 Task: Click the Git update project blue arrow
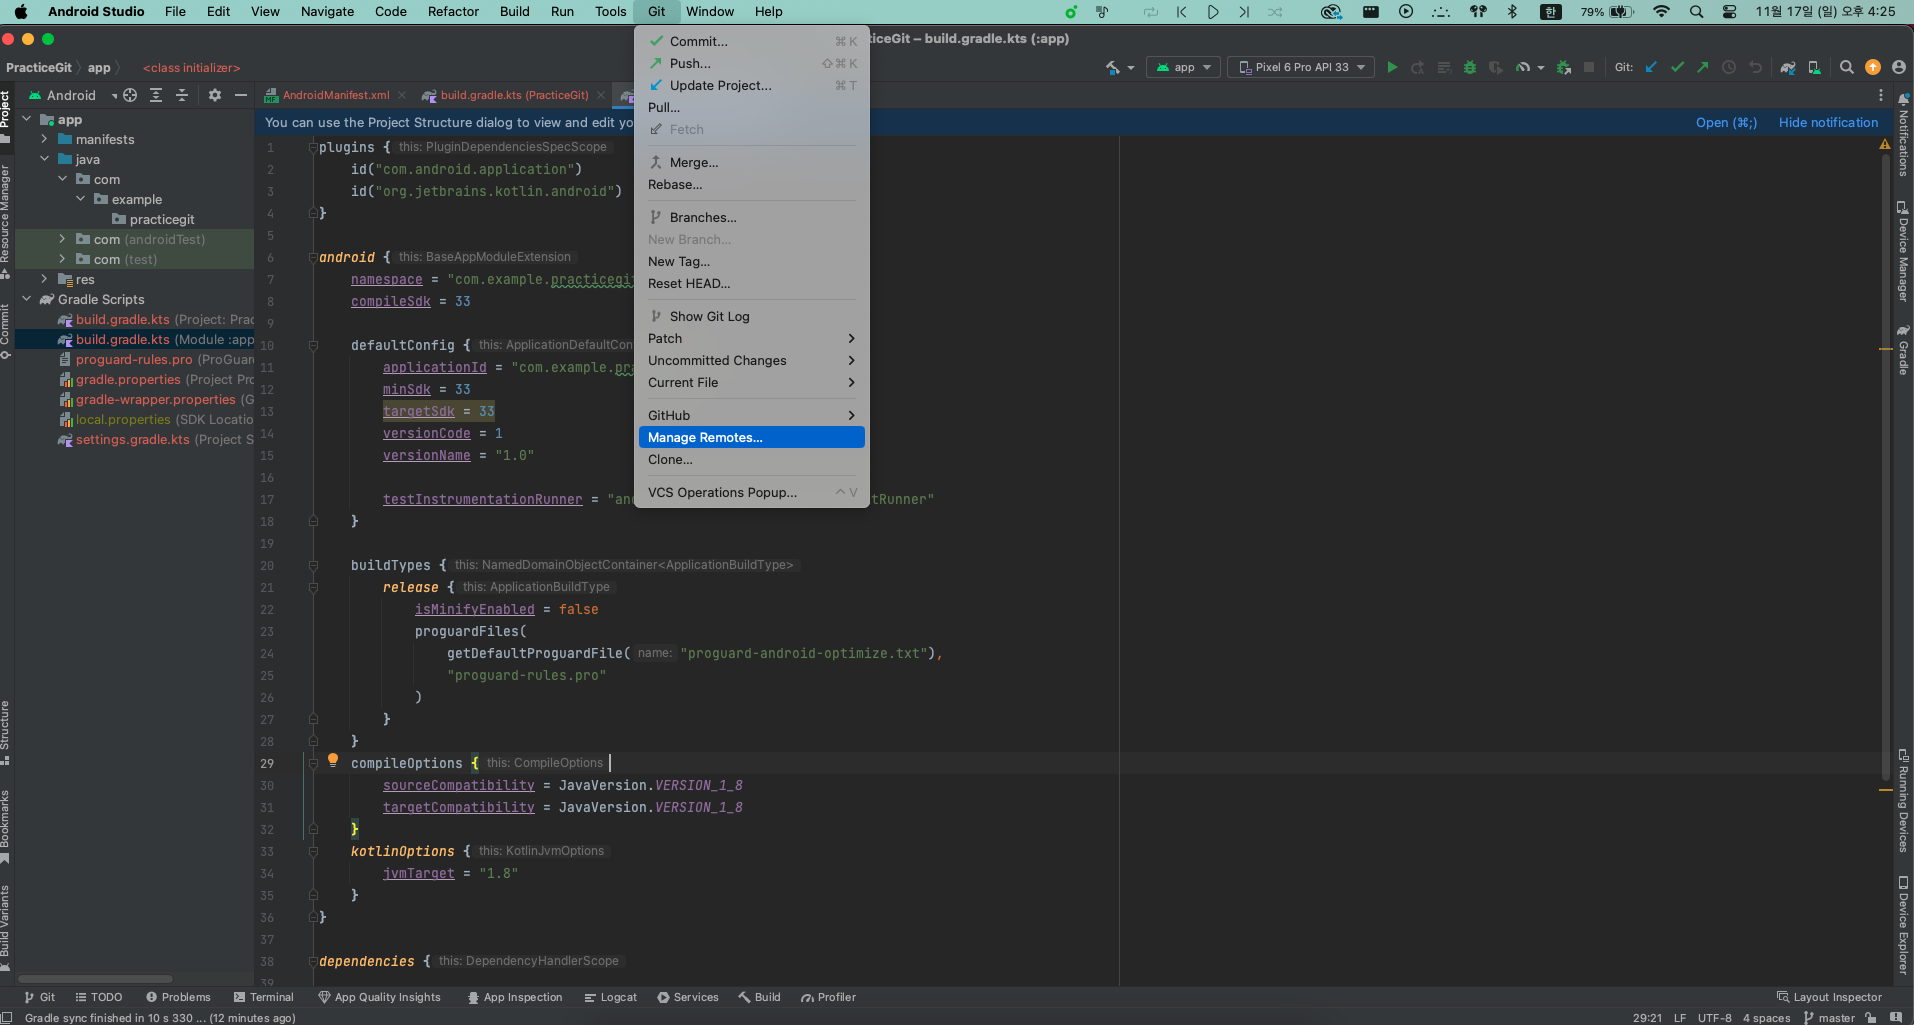pos(1651,67)
